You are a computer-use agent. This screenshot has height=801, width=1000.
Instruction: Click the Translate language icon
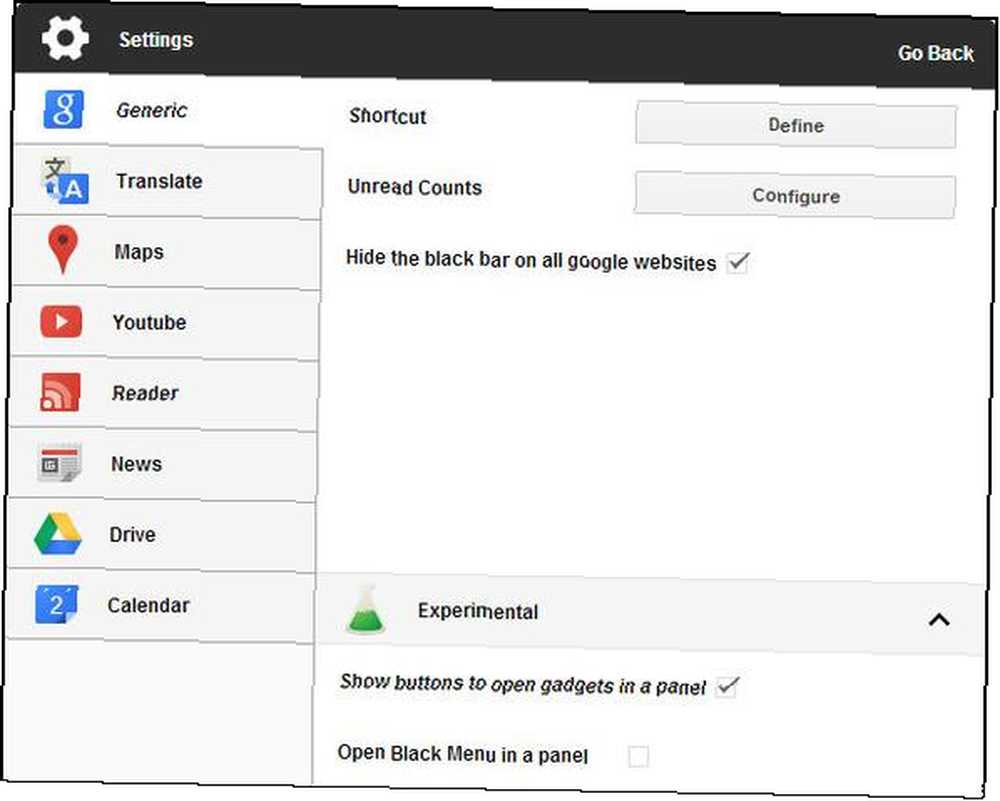click(64, 180)
